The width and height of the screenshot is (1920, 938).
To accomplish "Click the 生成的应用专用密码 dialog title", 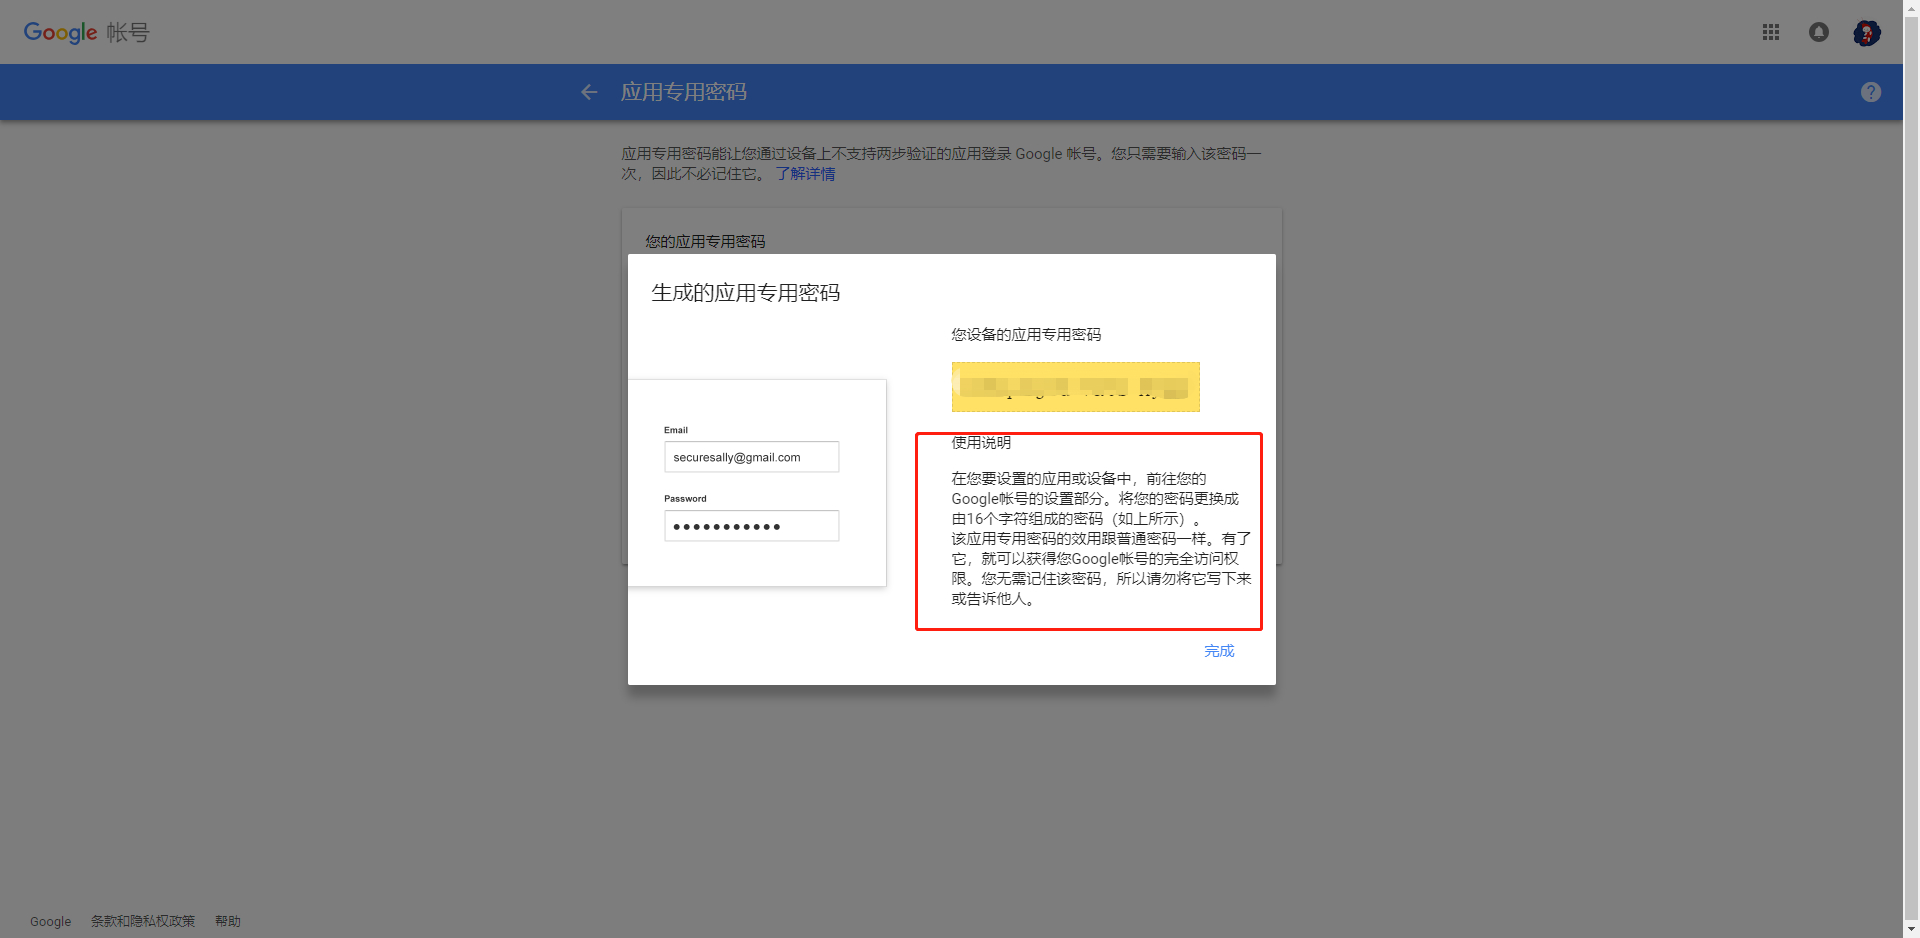I will 746,293.
